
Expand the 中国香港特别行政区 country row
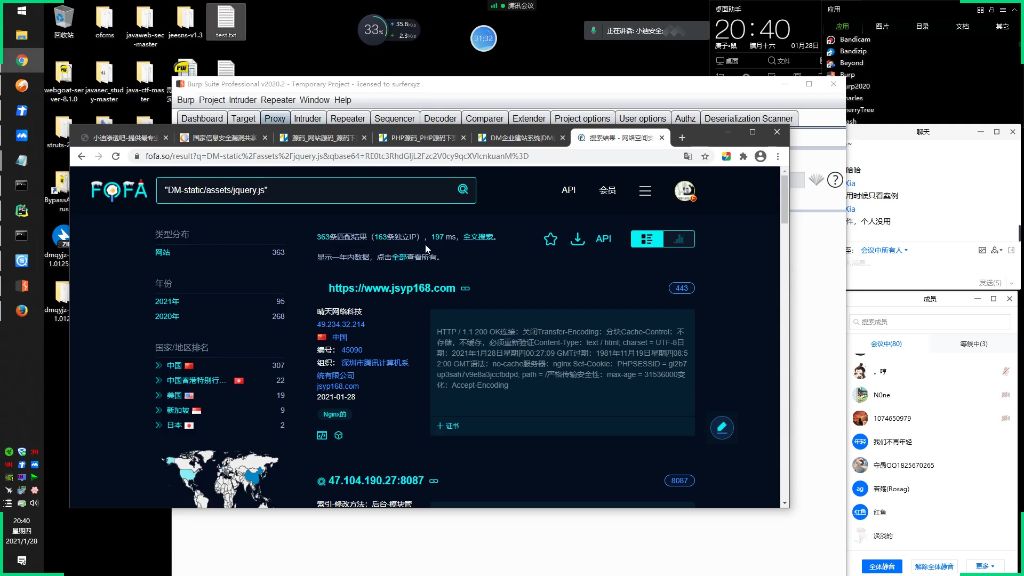coord(158,380)
